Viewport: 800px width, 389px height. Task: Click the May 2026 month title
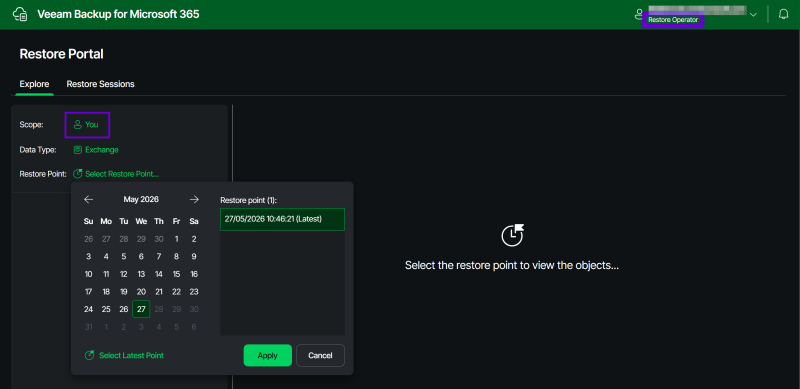[x=141, y=199]
